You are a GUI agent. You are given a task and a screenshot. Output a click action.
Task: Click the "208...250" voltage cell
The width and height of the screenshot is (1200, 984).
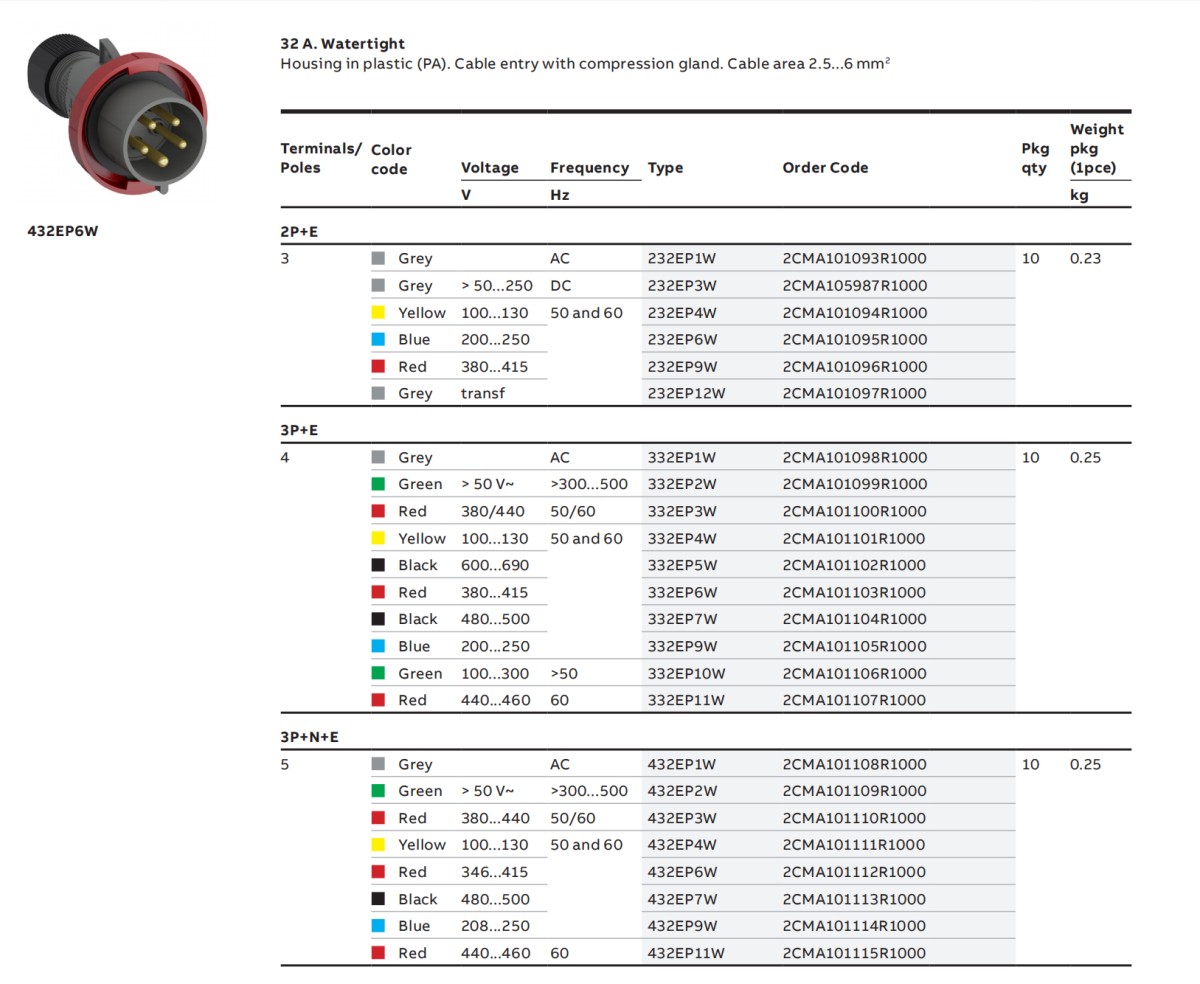pos(495,926)
